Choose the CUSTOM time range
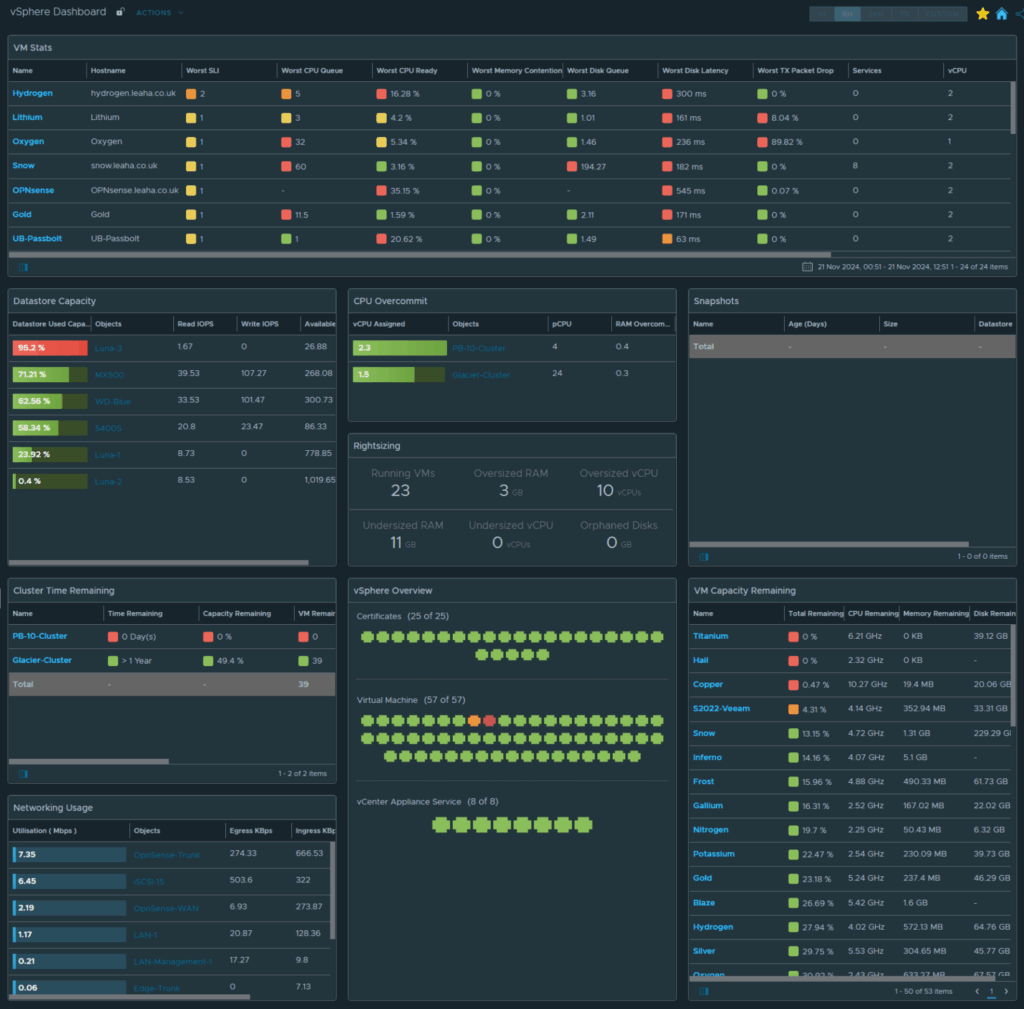 [x=942, y=14]
